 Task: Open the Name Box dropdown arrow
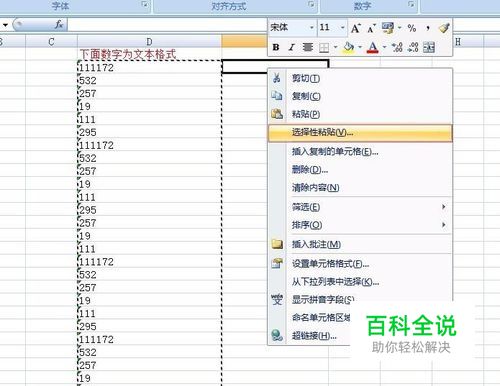(5, 25)
